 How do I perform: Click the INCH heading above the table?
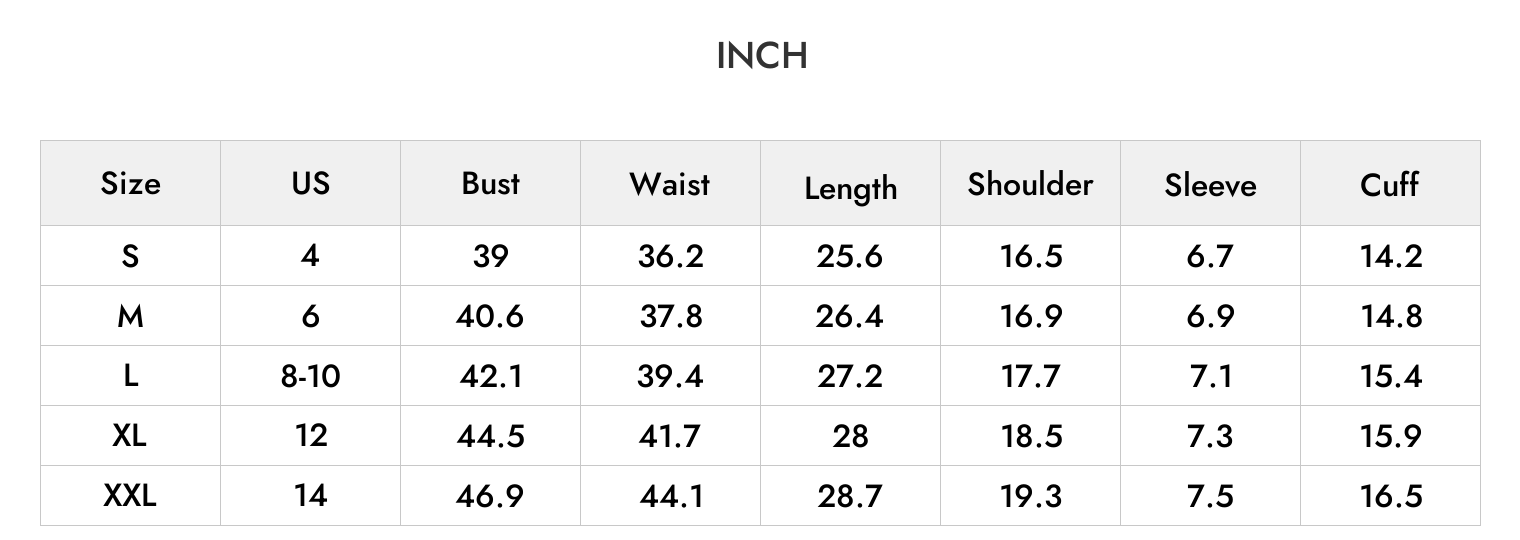click(x=762, y=56)
